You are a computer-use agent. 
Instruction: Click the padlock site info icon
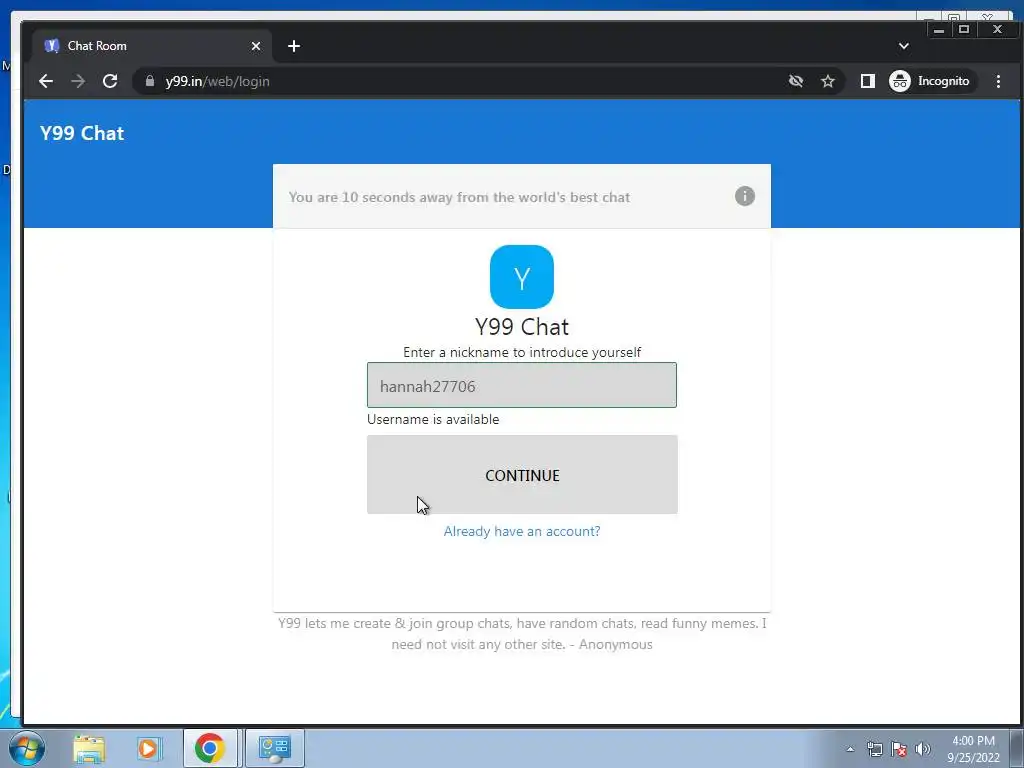click(x=150, y=81)
